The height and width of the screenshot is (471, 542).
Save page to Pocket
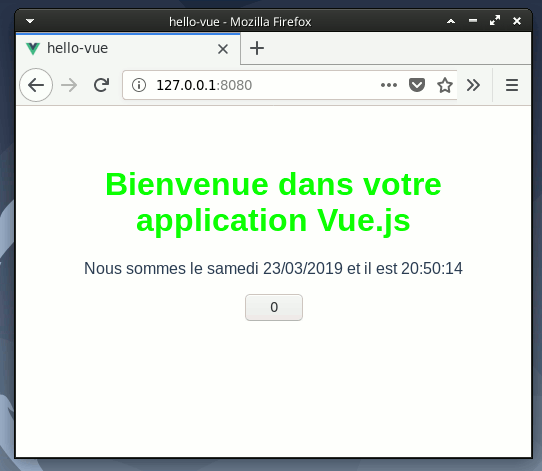click(417, 85)
